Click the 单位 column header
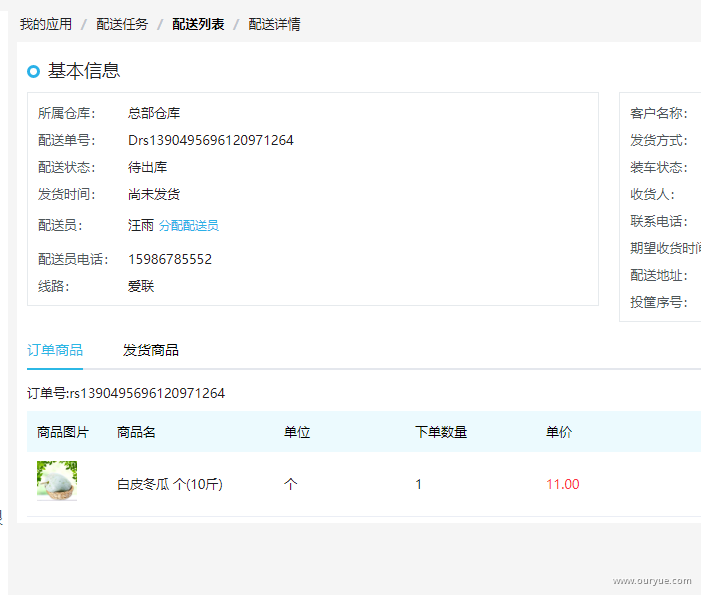The image size is (701, 595). click(x=297, y=432)
